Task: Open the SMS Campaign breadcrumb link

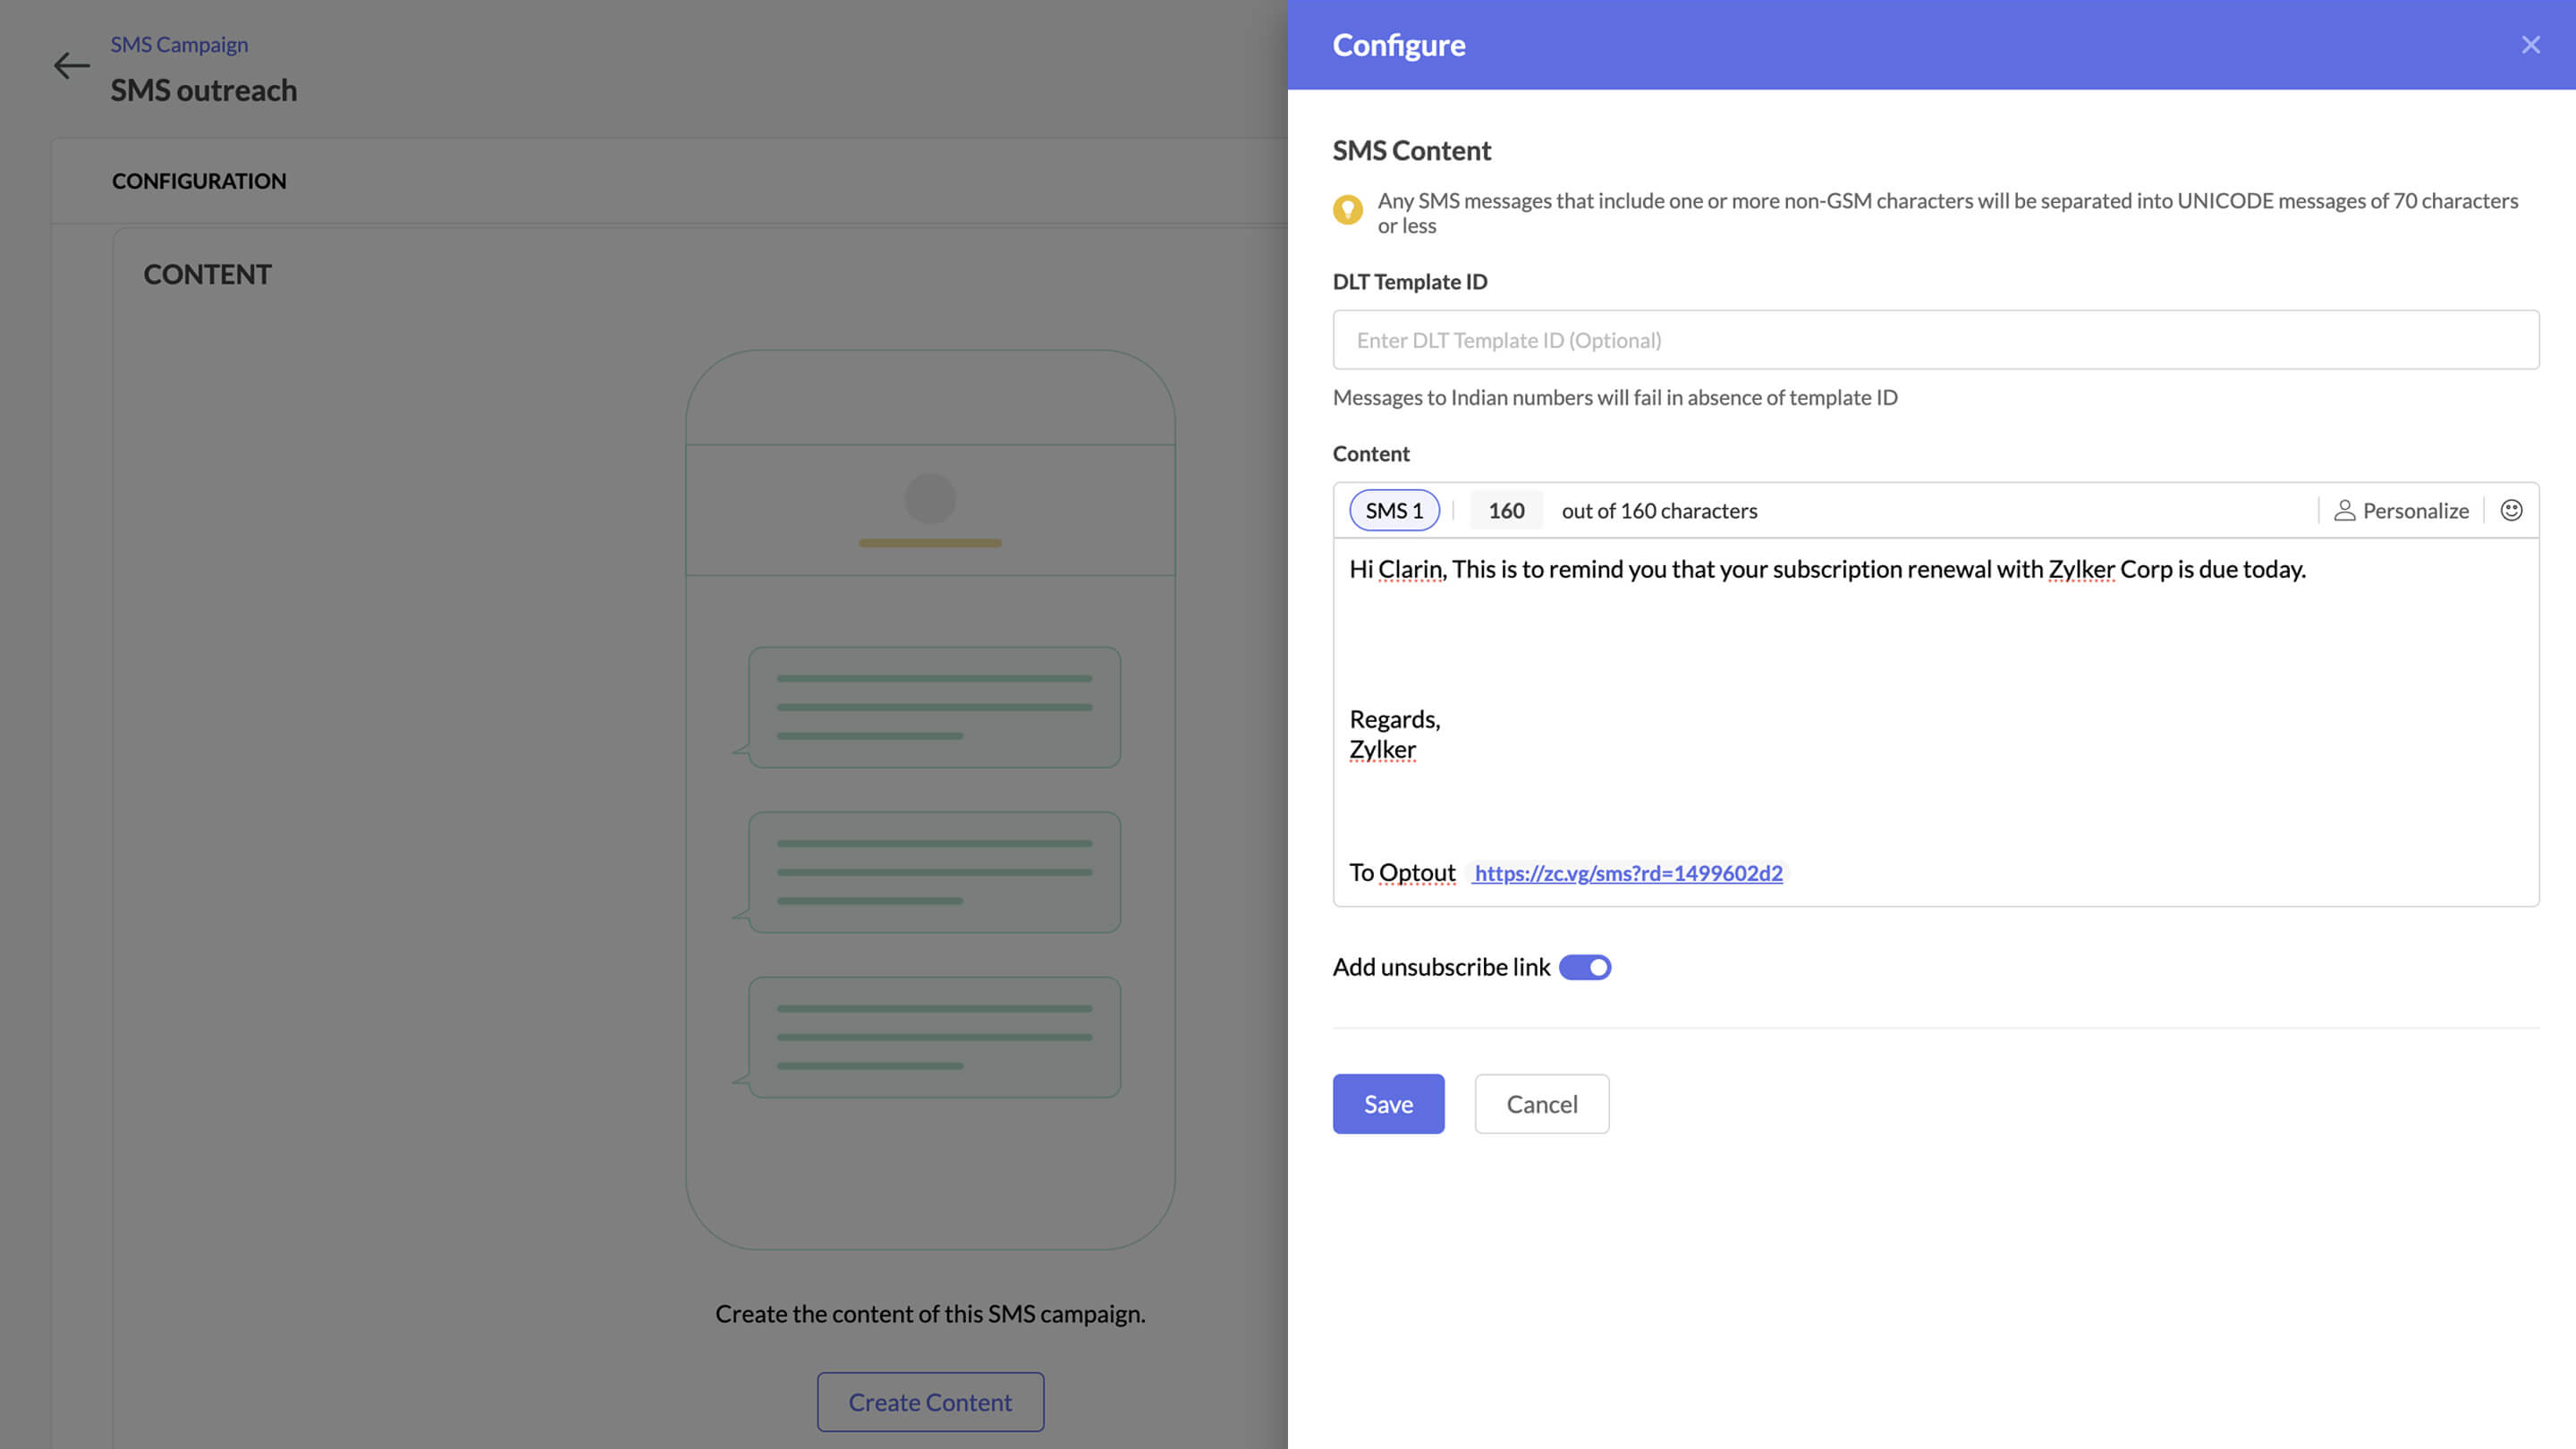Action: pyautogui.click(x=179, y=44)
